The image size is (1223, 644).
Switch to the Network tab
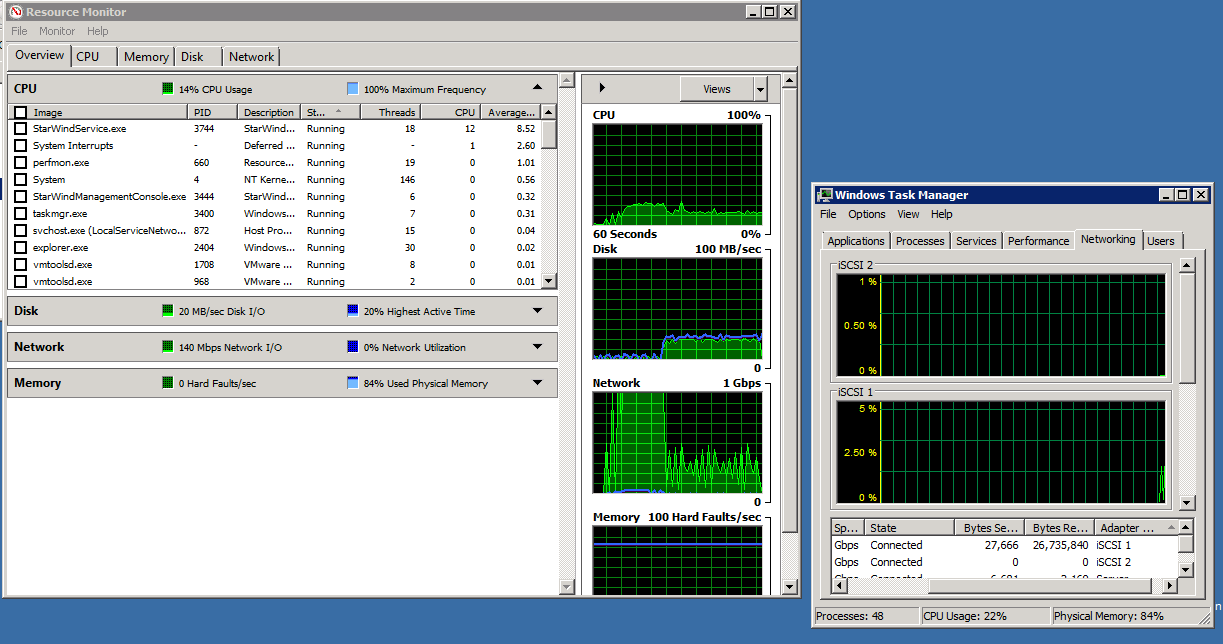[251, 57]
